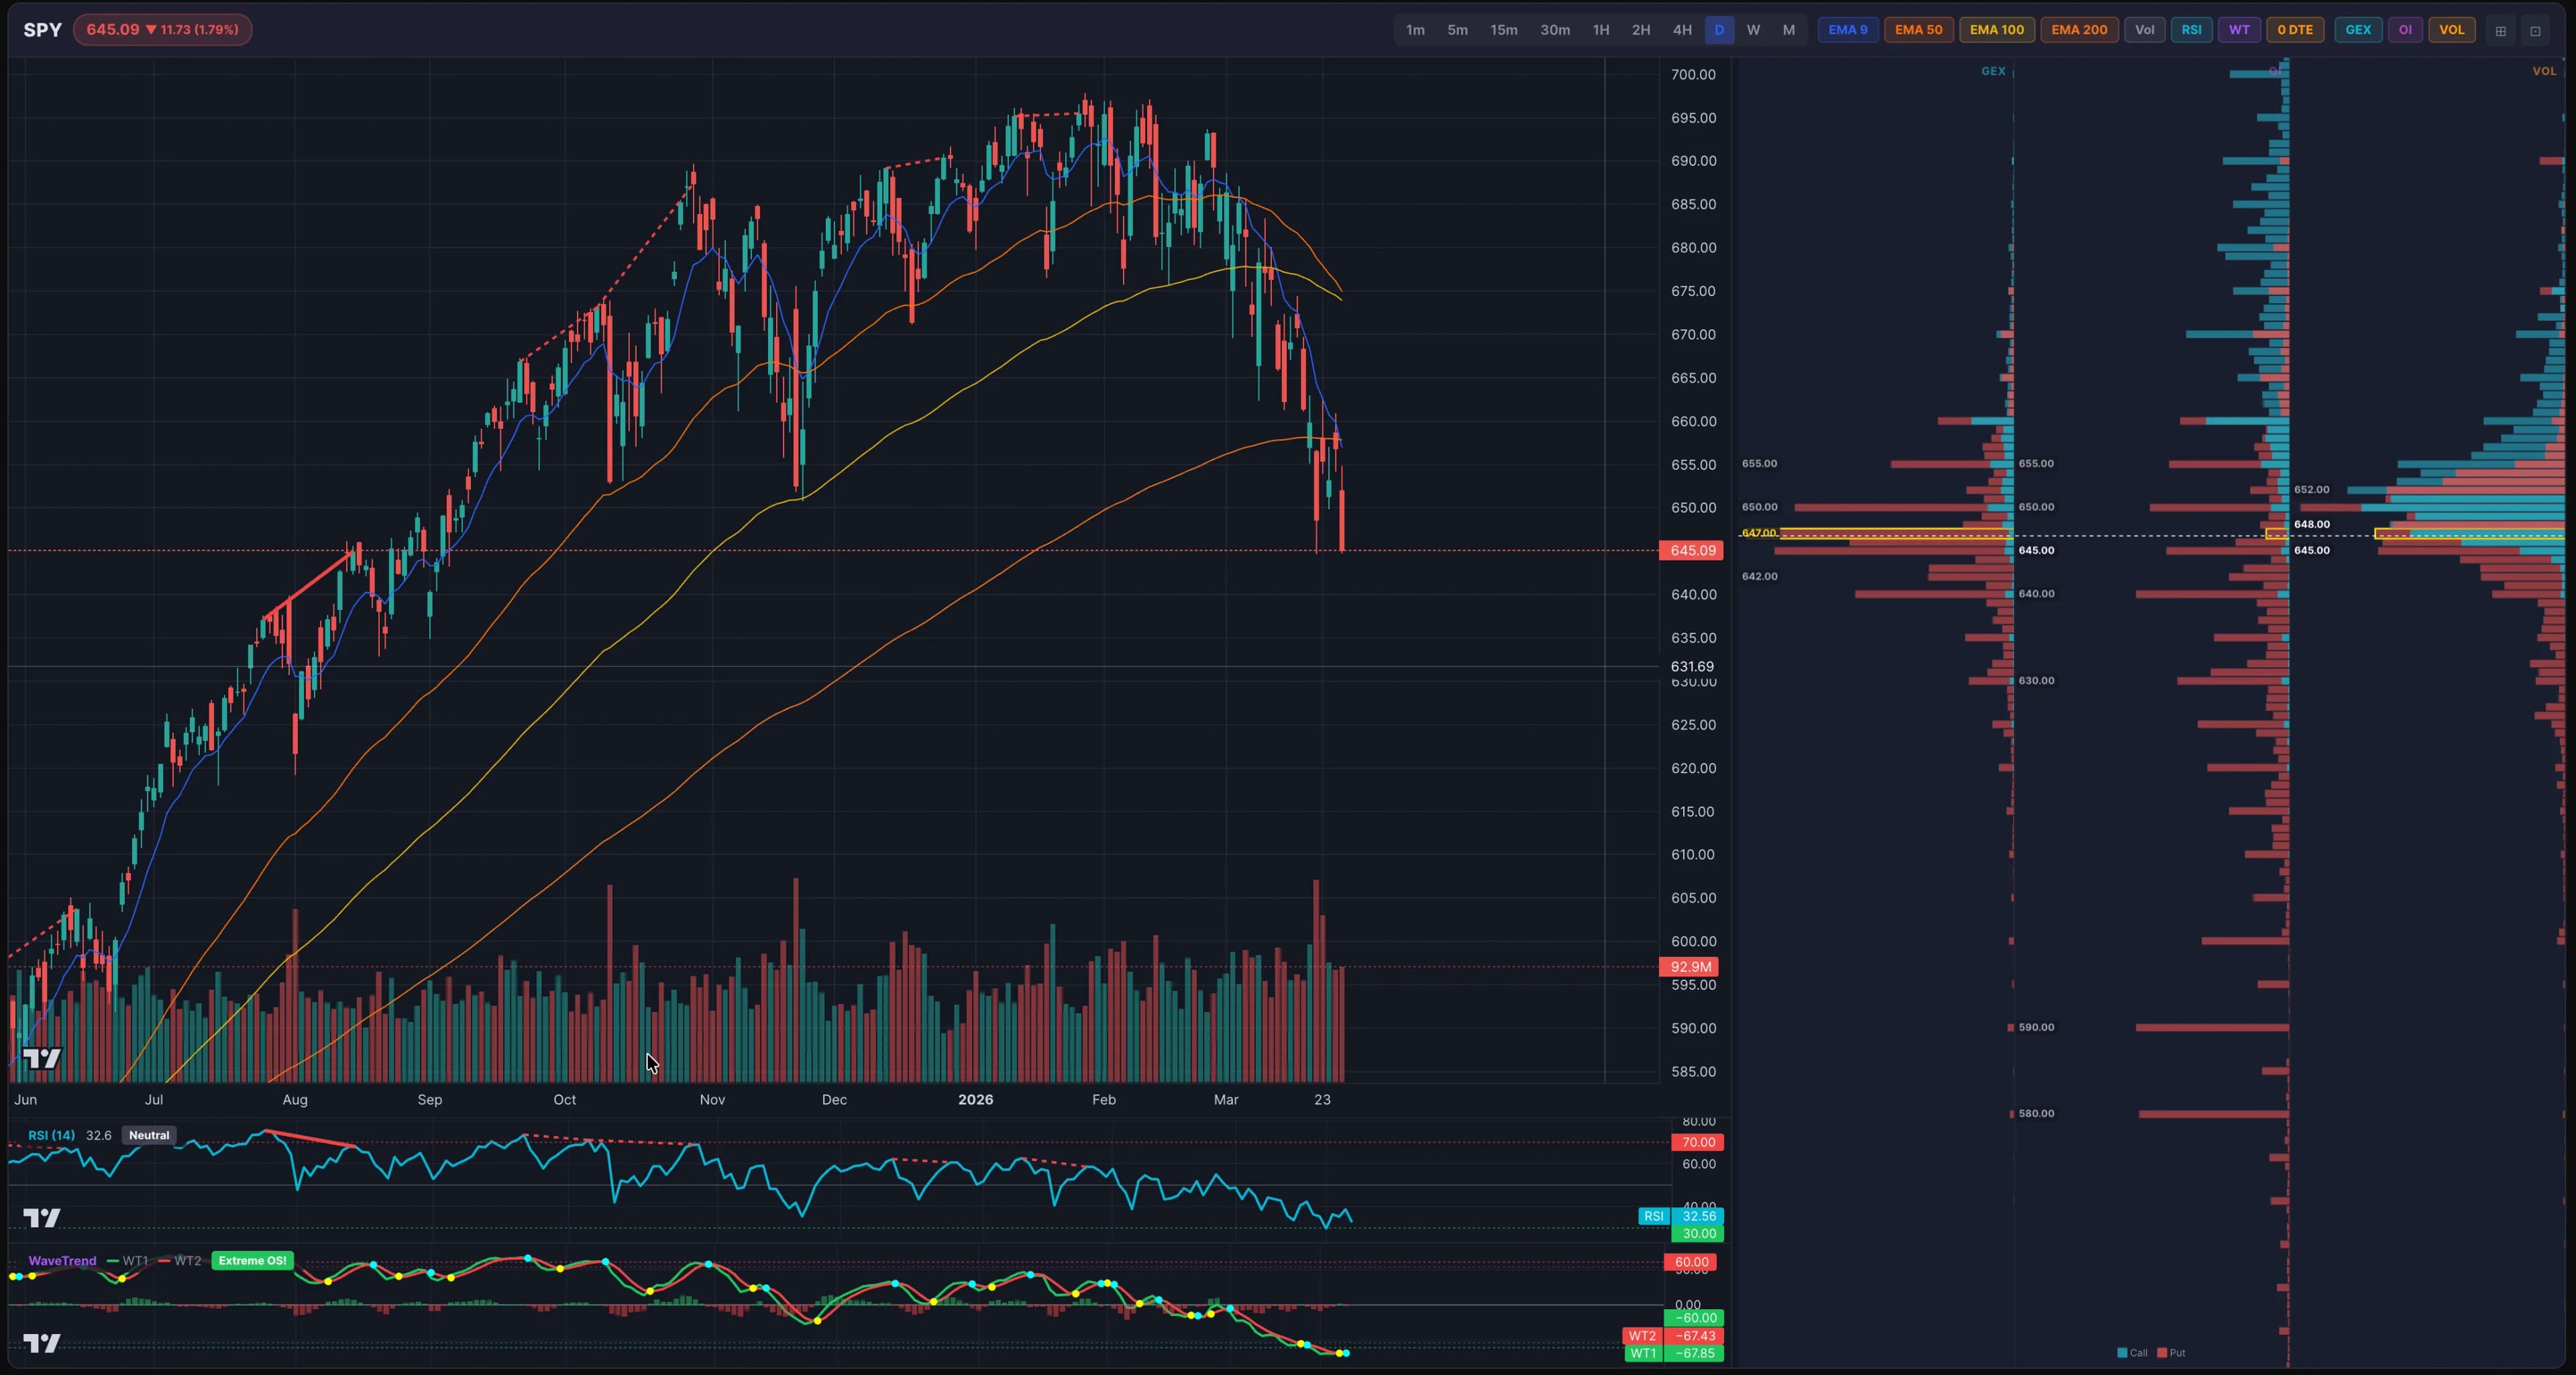Click the 60.00 WaveTrend level tag
The height and width of the screenshot is (1375, 2576).
[1690, 1263]
